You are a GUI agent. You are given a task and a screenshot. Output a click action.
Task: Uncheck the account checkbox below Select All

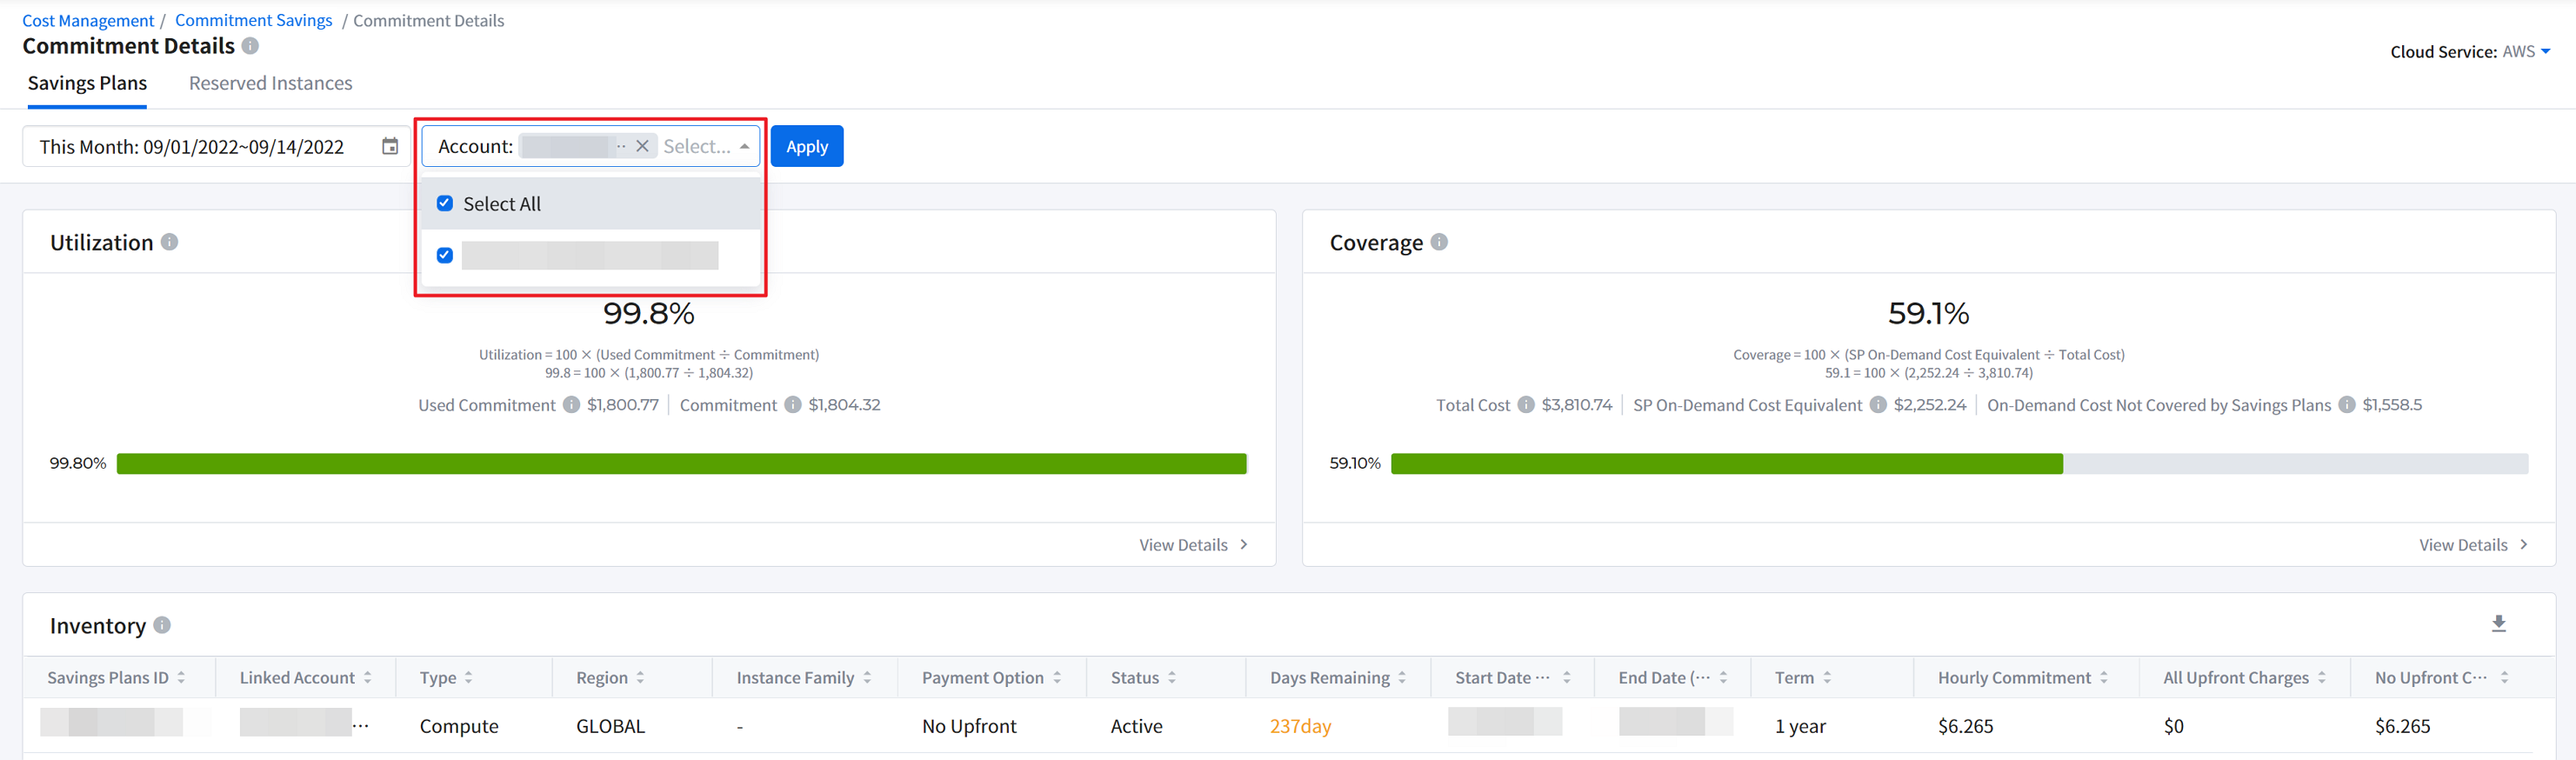(445, 256)
